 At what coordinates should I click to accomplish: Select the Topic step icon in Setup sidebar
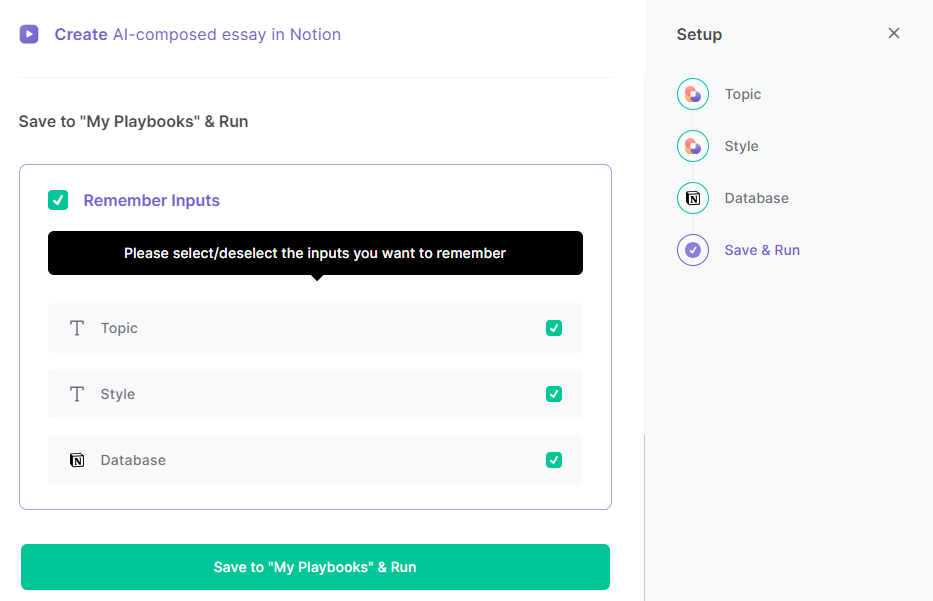(x=693, y=93)
